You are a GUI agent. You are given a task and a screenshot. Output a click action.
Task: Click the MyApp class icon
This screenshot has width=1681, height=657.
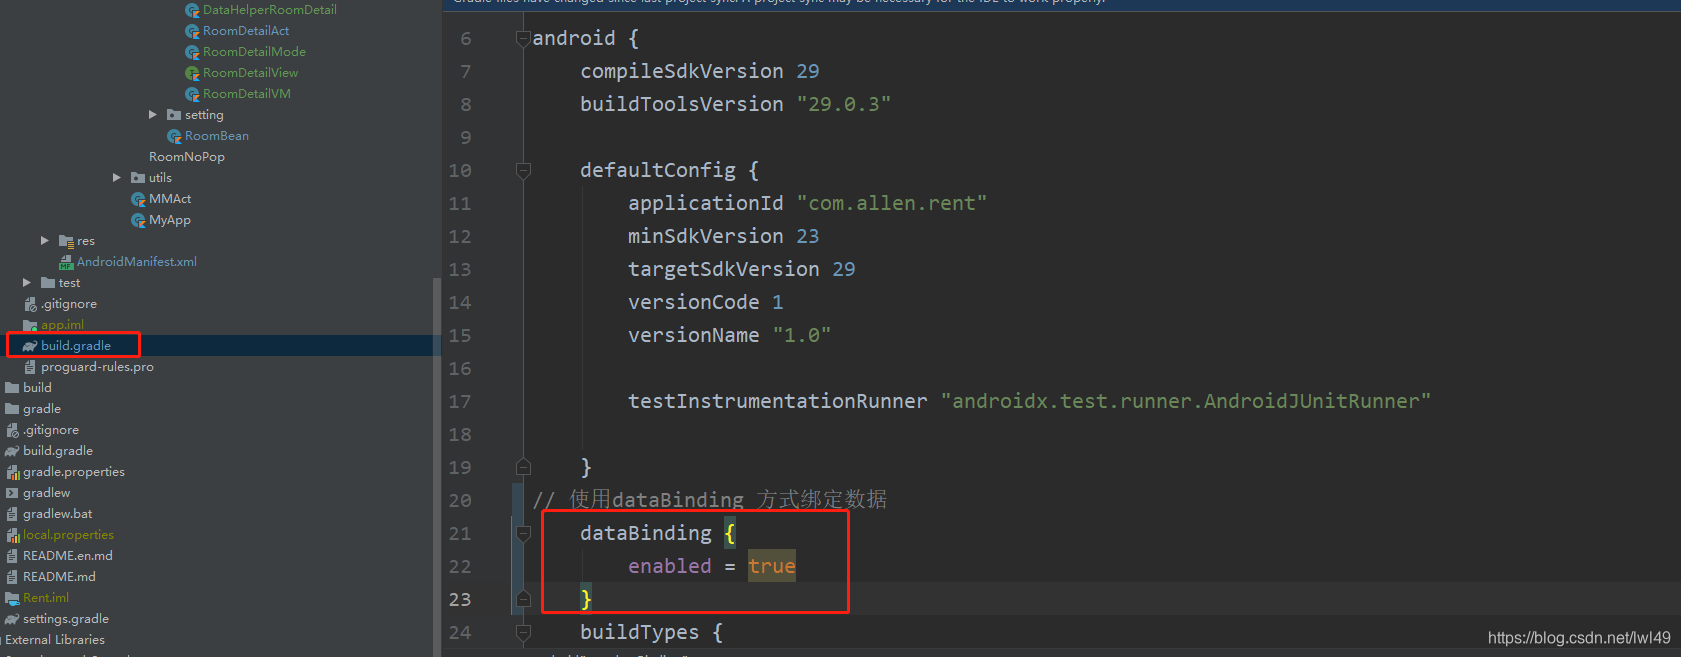click(x=138, y=220)
